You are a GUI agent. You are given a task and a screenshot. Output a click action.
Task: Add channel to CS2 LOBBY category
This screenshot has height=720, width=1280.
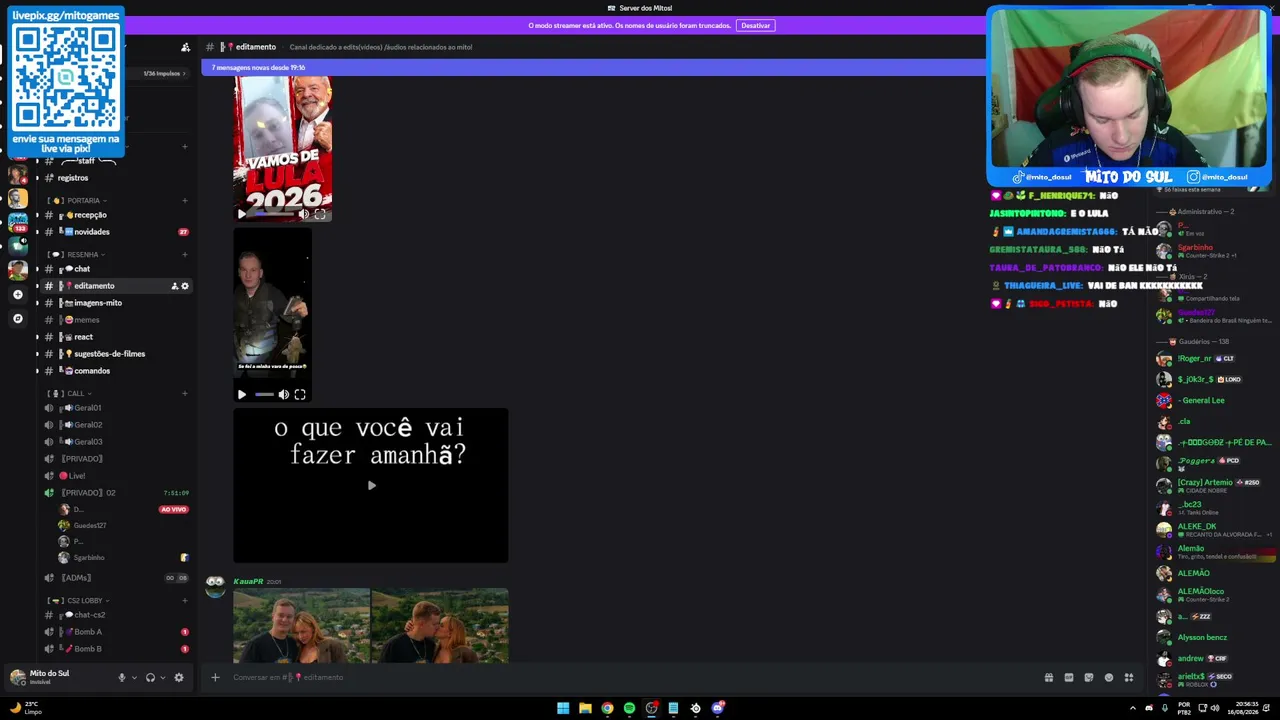point(185,600)
